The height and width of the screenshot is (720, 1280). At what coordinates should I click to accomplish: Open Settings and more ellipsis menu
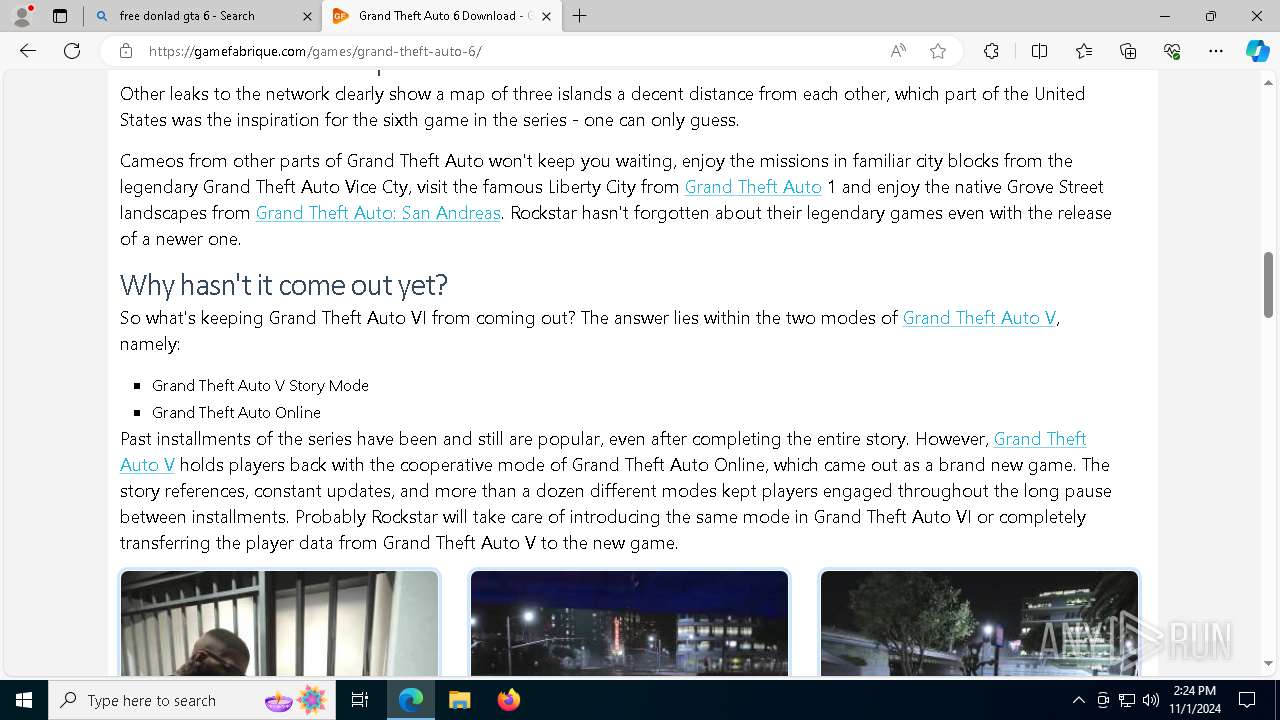[1216, 51]
